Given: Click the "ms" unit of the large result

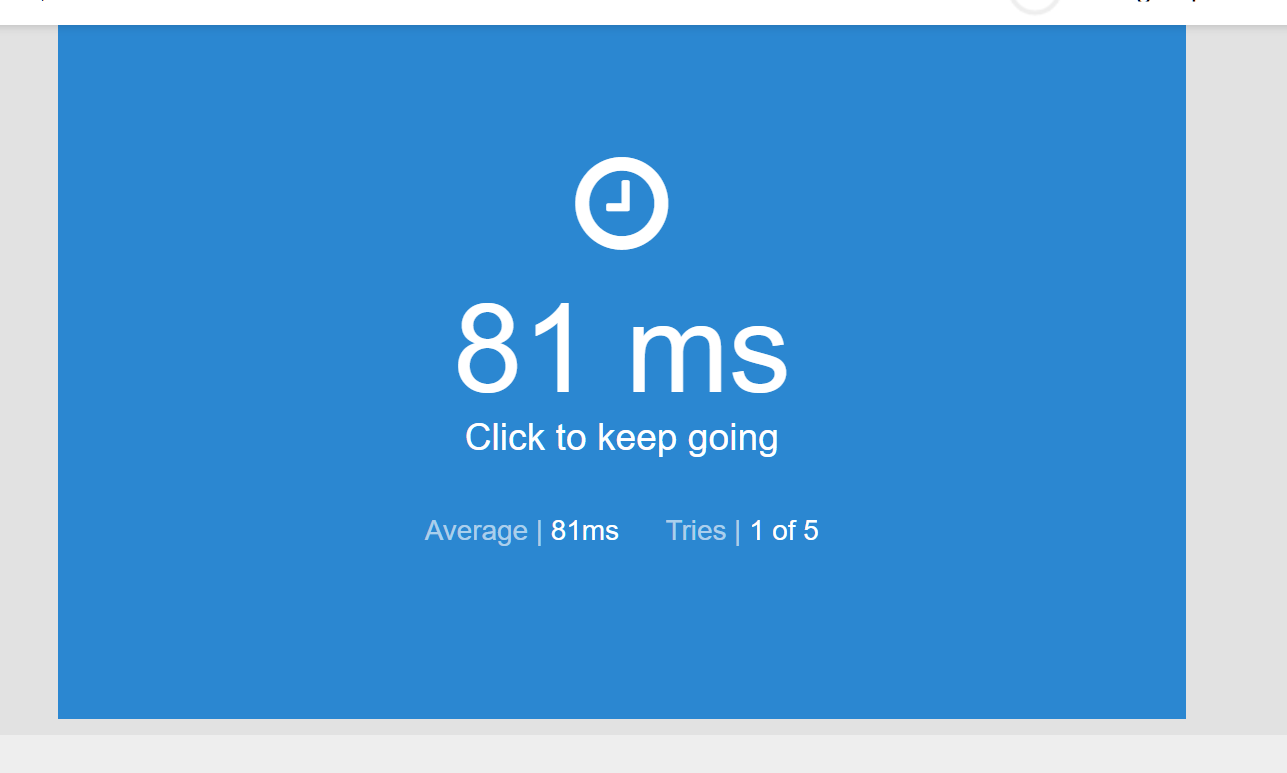Looking at the screenshot, I should coord(708,358).
